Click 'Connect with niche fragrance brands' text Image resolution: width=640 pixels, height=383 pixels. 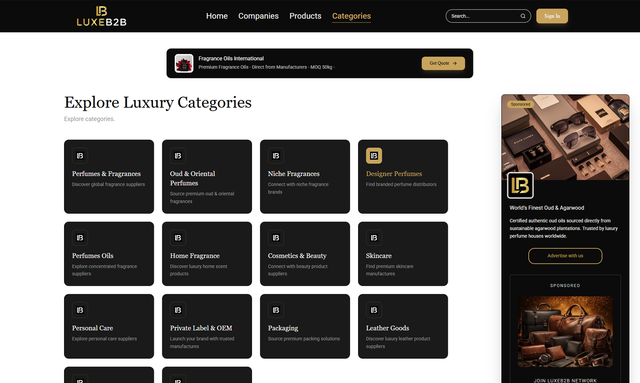(x=298, y=188)
